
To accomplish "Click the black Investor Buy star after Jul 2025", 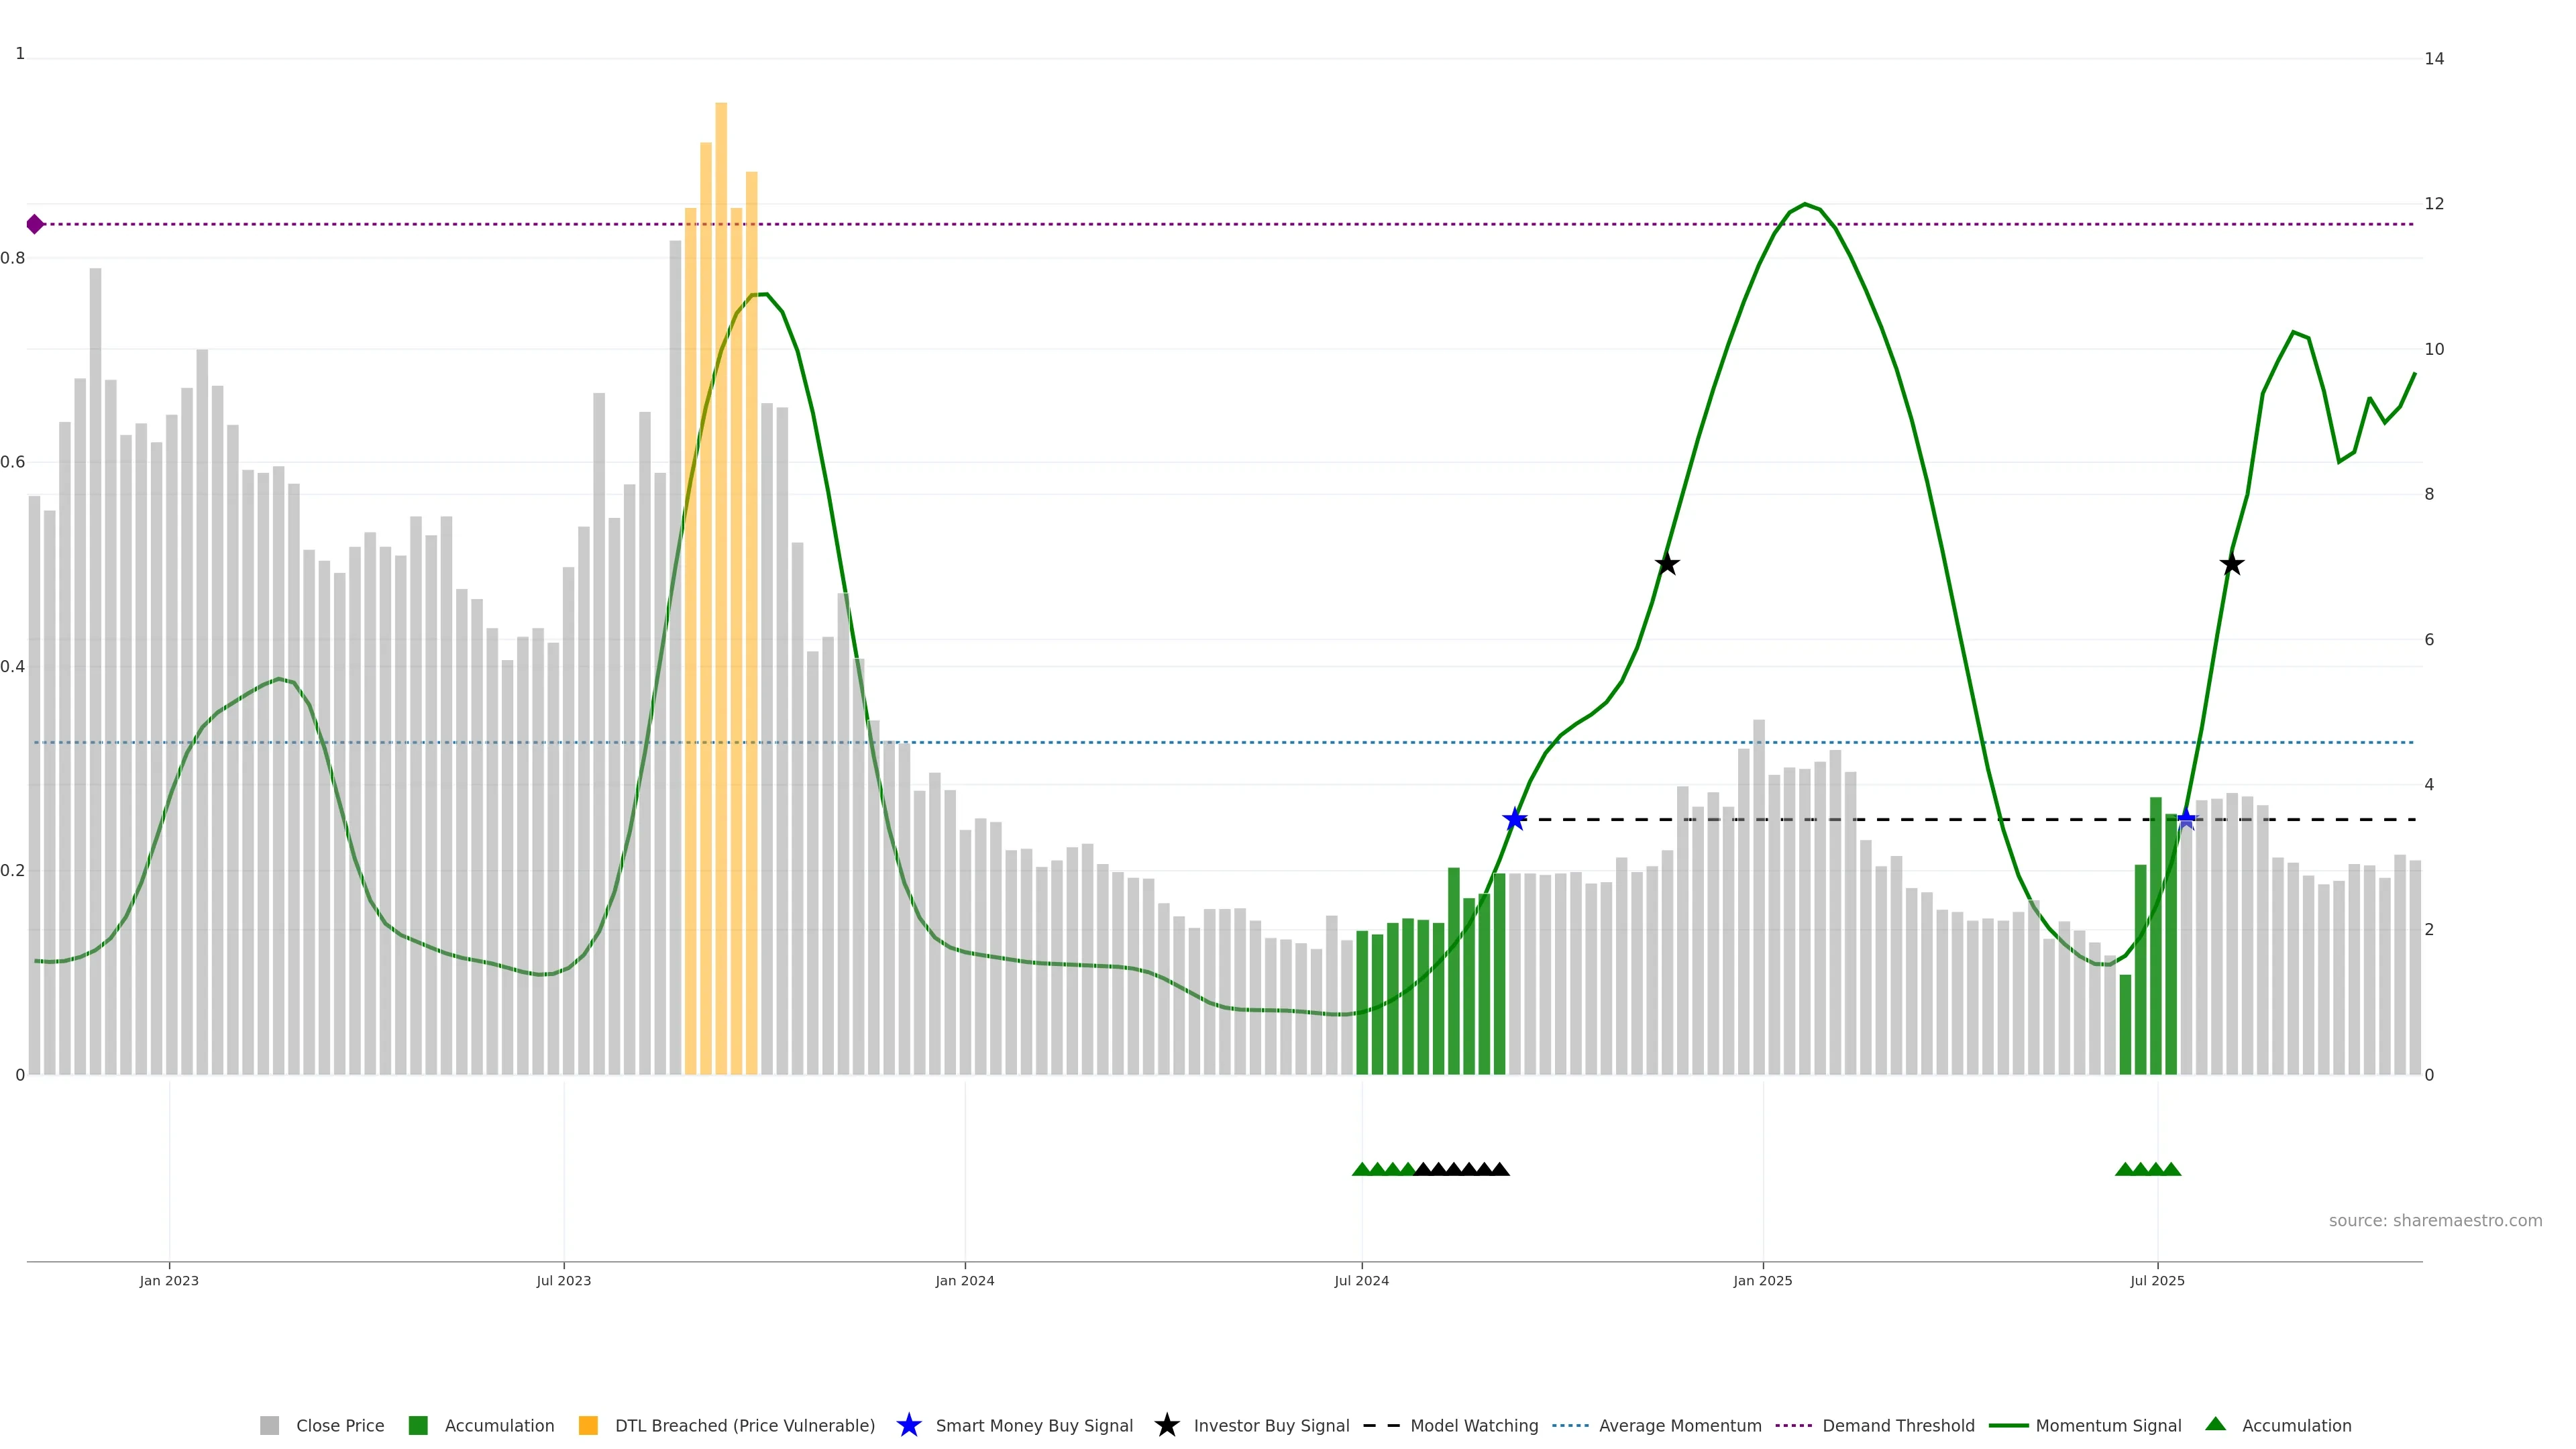I will pos(2231,564).
